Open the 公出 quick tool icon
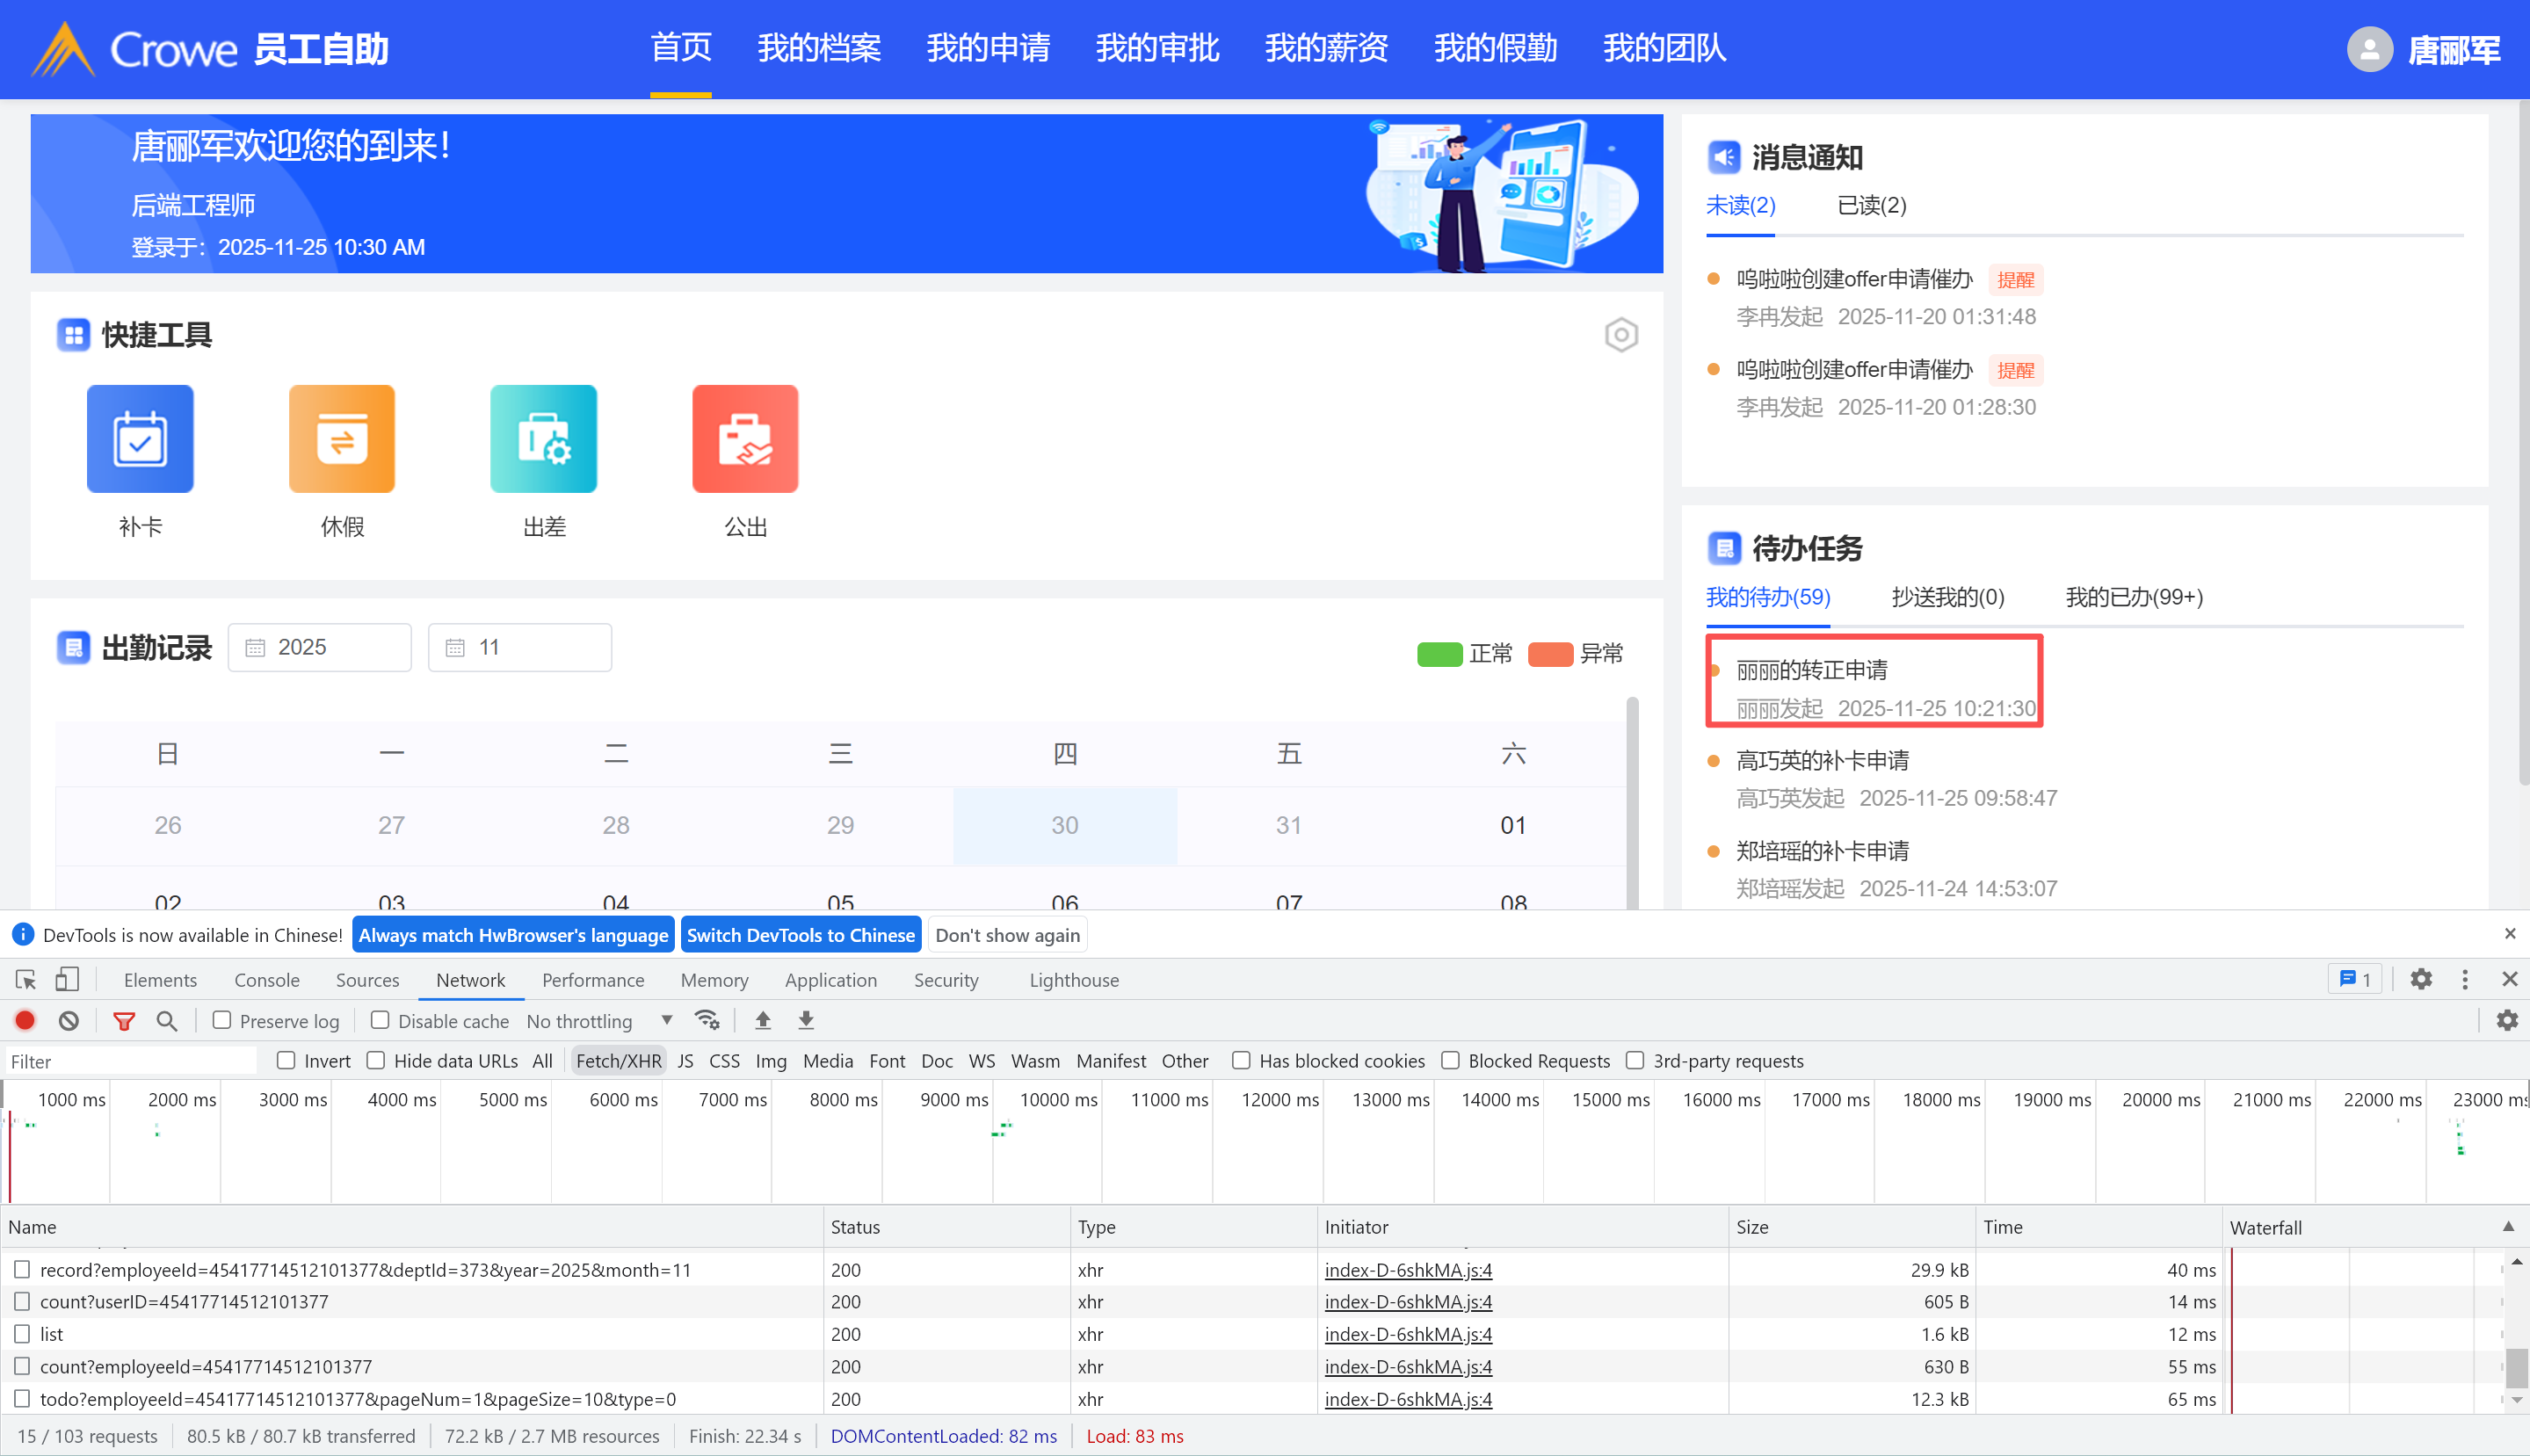2530x1456 pixels. tap(745, 439)
